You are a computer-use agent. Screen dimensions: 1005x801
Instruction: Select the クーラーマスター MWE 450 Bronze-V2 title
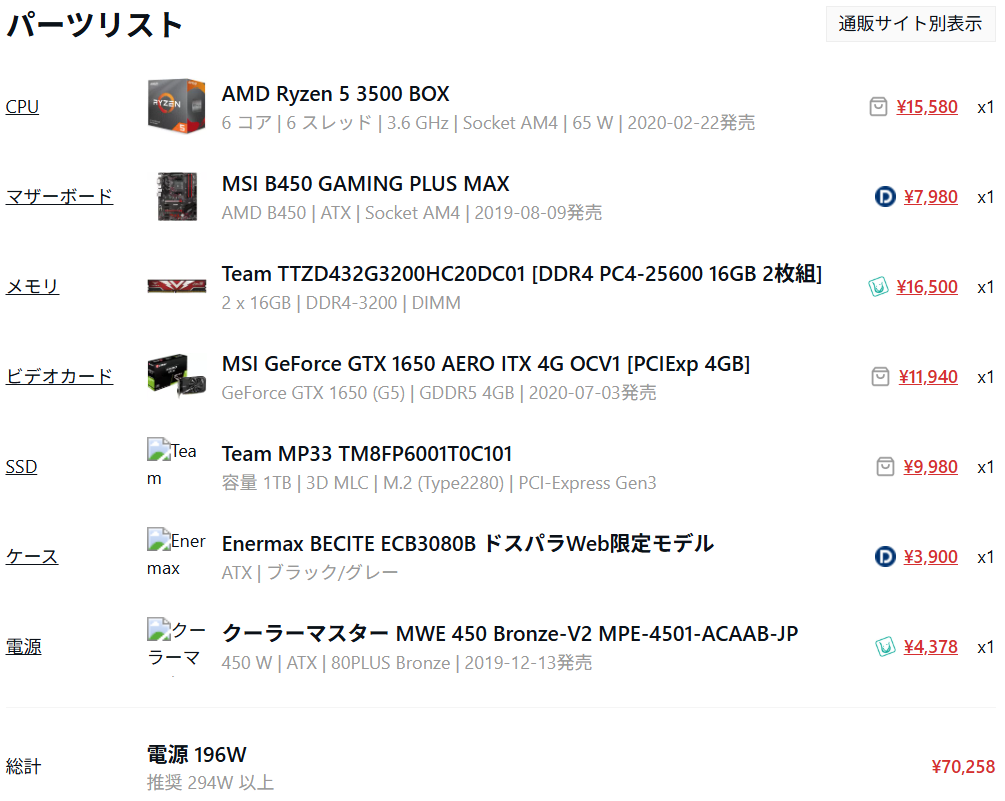510,634
